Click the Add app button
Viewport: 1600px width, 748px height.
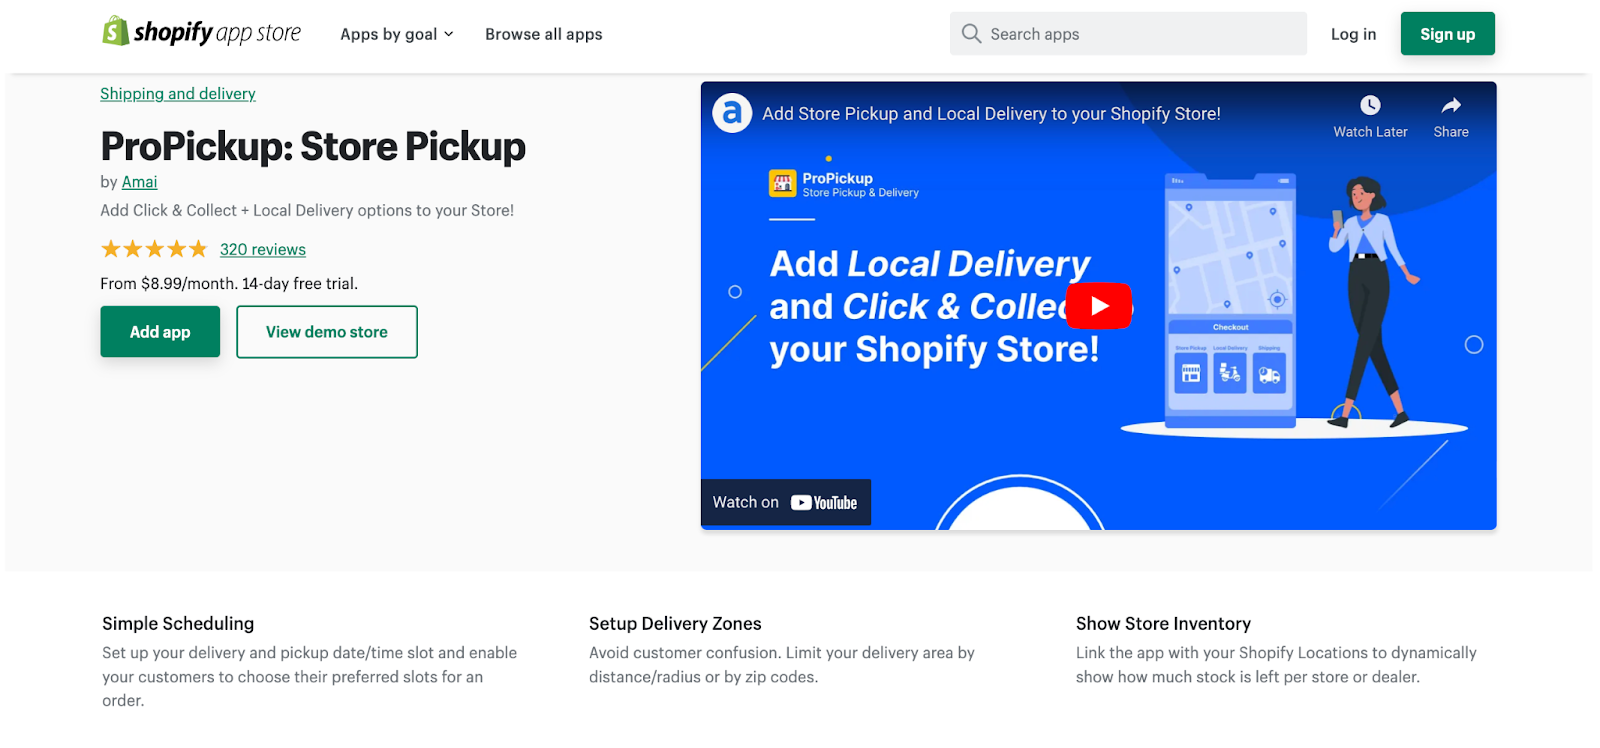coord(160,332)
